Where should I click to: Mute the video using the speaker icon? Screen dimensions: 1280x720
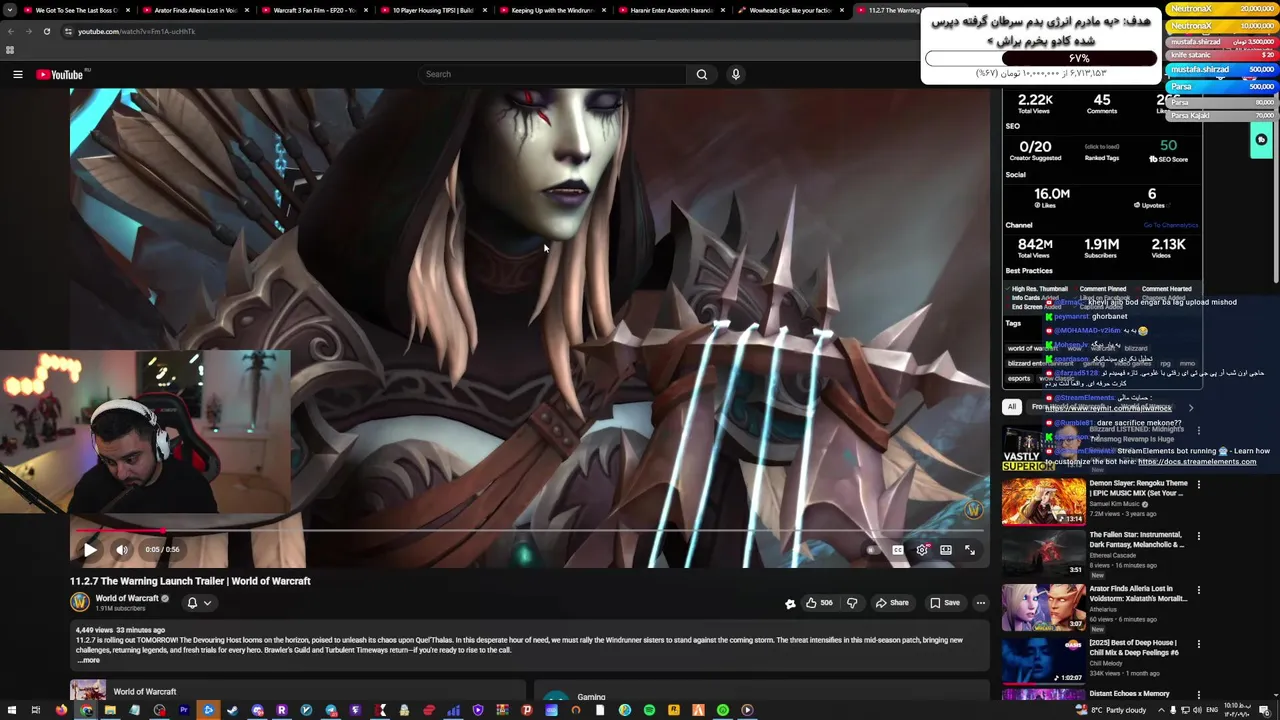pos(121,550)
